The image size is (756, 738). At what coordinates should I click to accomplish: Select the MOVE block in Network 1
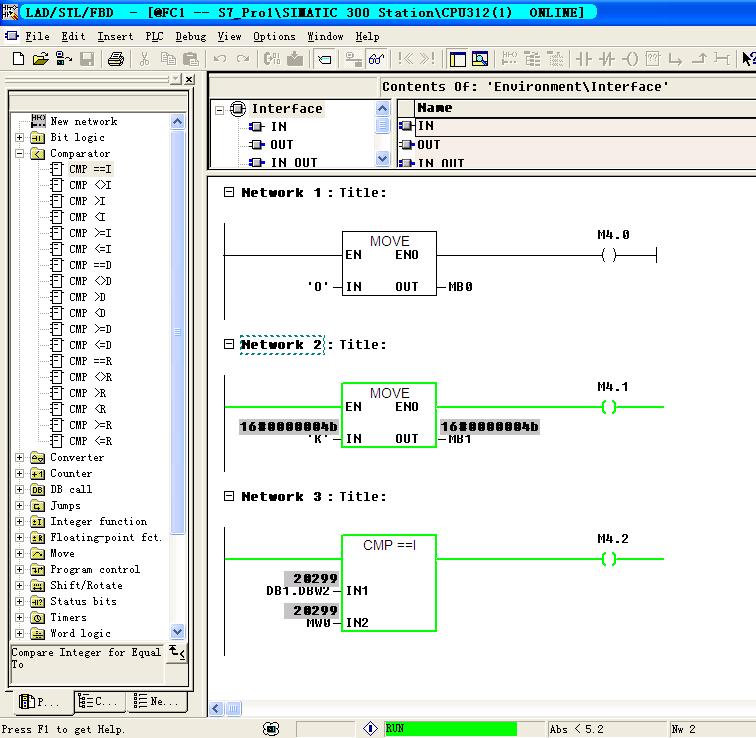(x=389, y=263)
